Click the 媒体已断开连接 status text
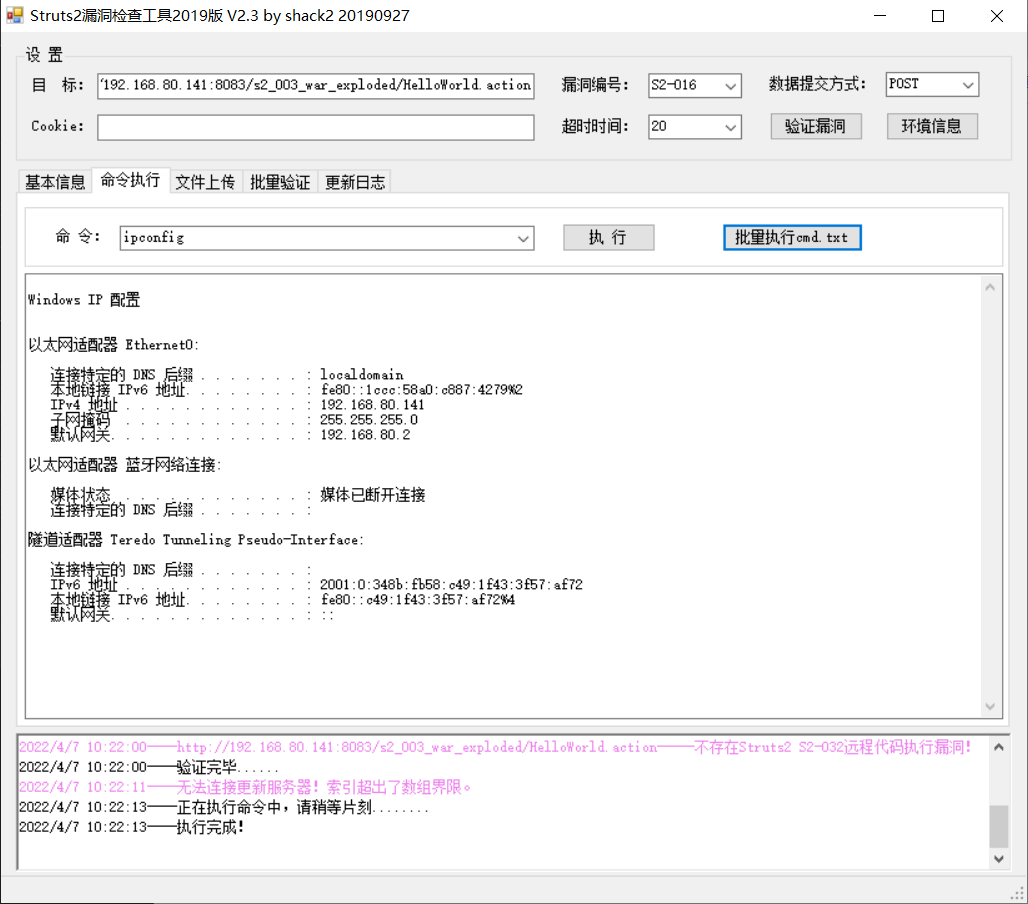 [x=372, y=495]
